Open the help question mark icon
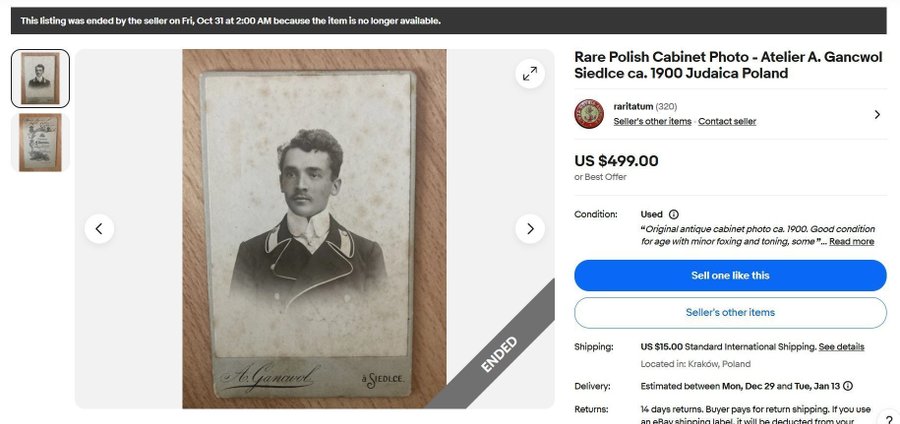The width and height of the screenshot is (900, 424). (x=889, y=420)
